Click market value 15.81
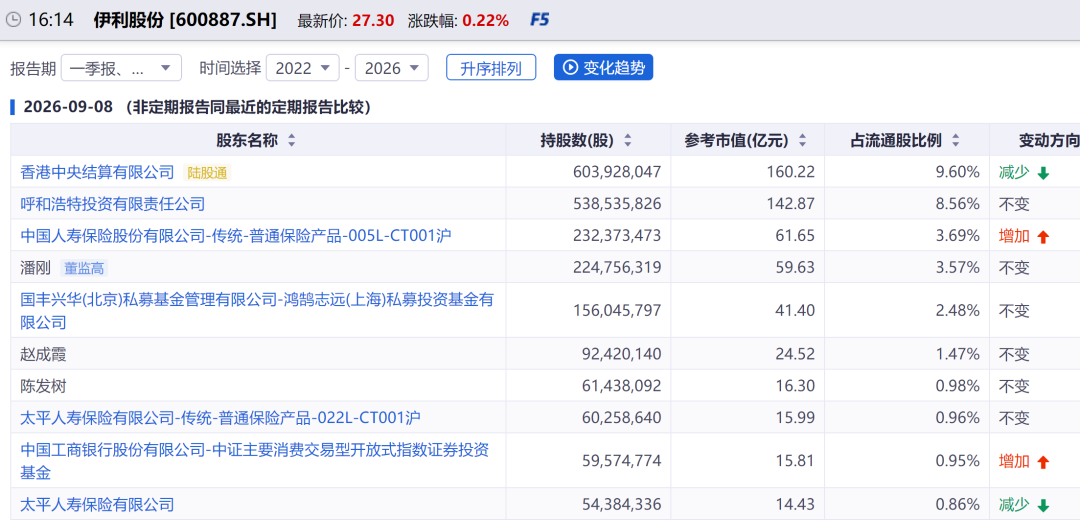Image resolution: width=1080 pixels, height=520 pixels. point(797,461)
